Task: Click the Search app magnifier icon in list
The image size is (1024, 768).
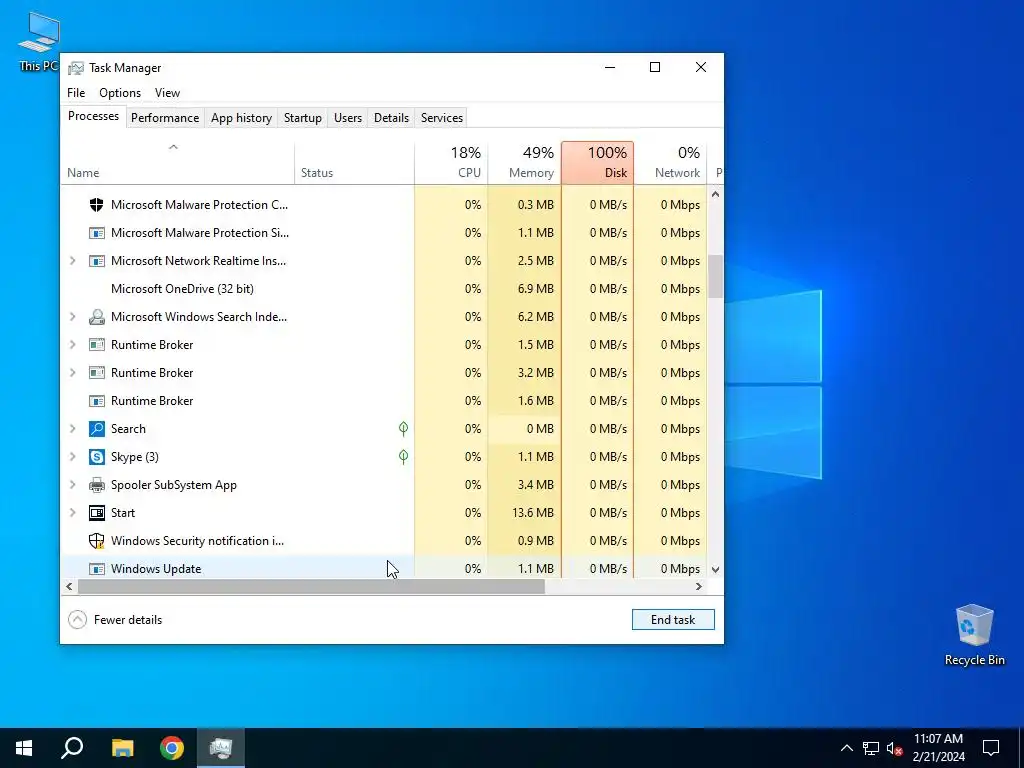Action: click(x=97, y=428)
